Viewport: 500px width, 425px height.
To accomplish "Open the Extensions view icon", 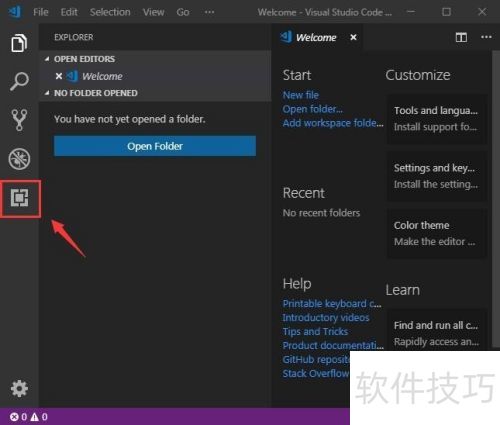I will point(19,198).
